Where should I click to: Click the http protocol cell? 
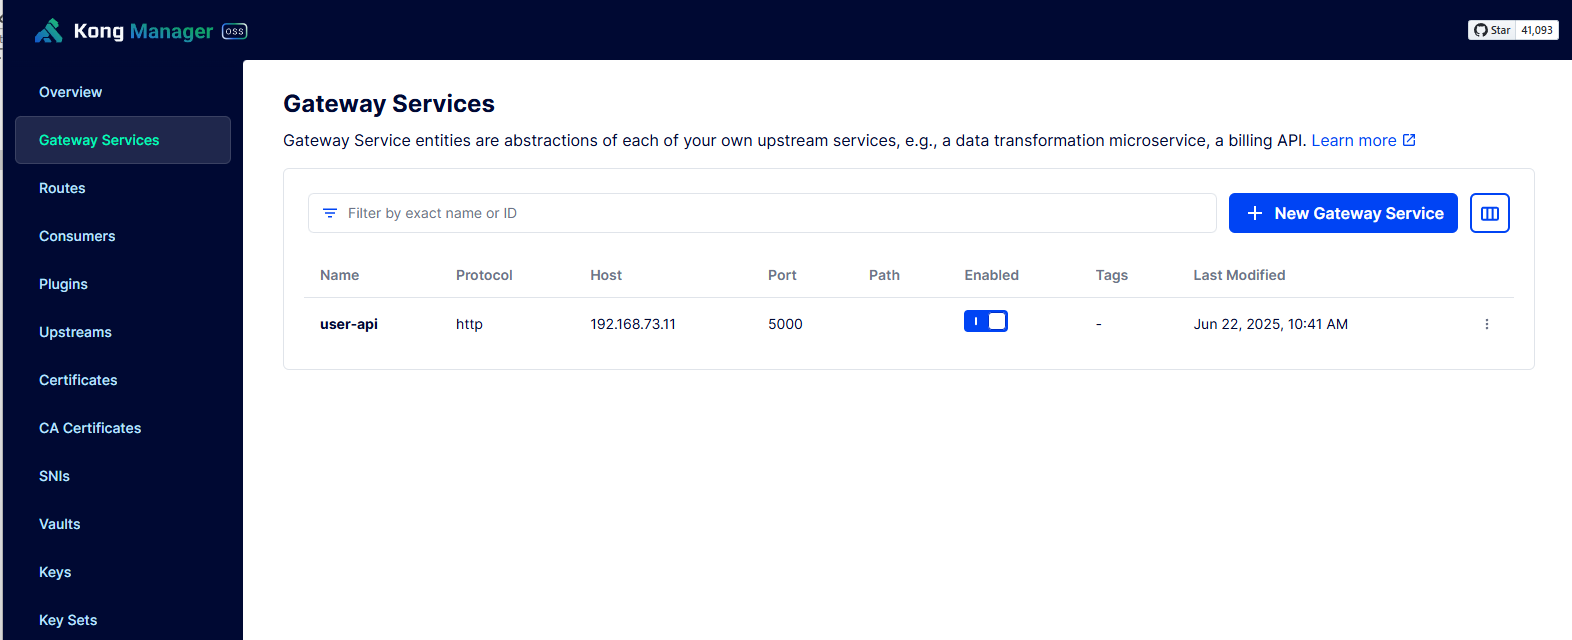[x=469, y=324]
